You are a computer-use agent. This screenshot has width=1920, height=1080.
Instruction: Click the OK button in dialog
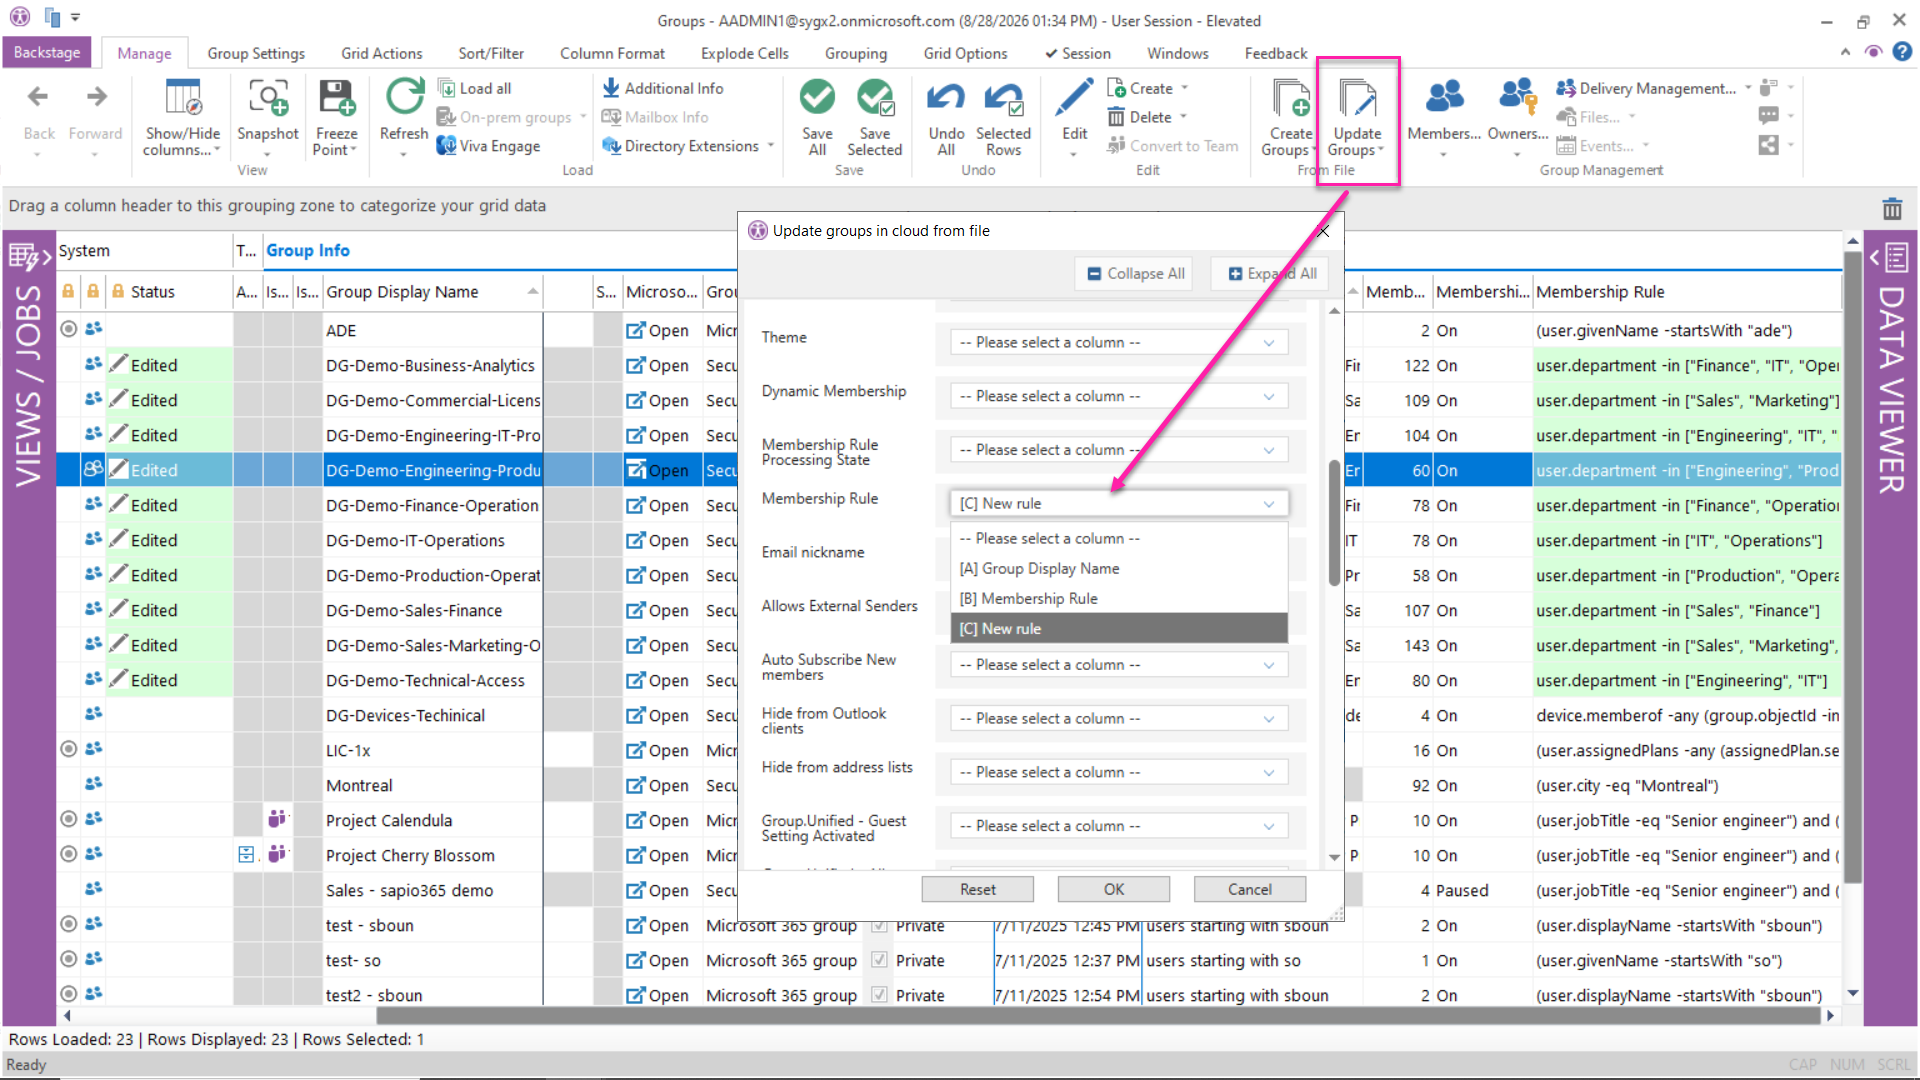[x=1114, y=889]
